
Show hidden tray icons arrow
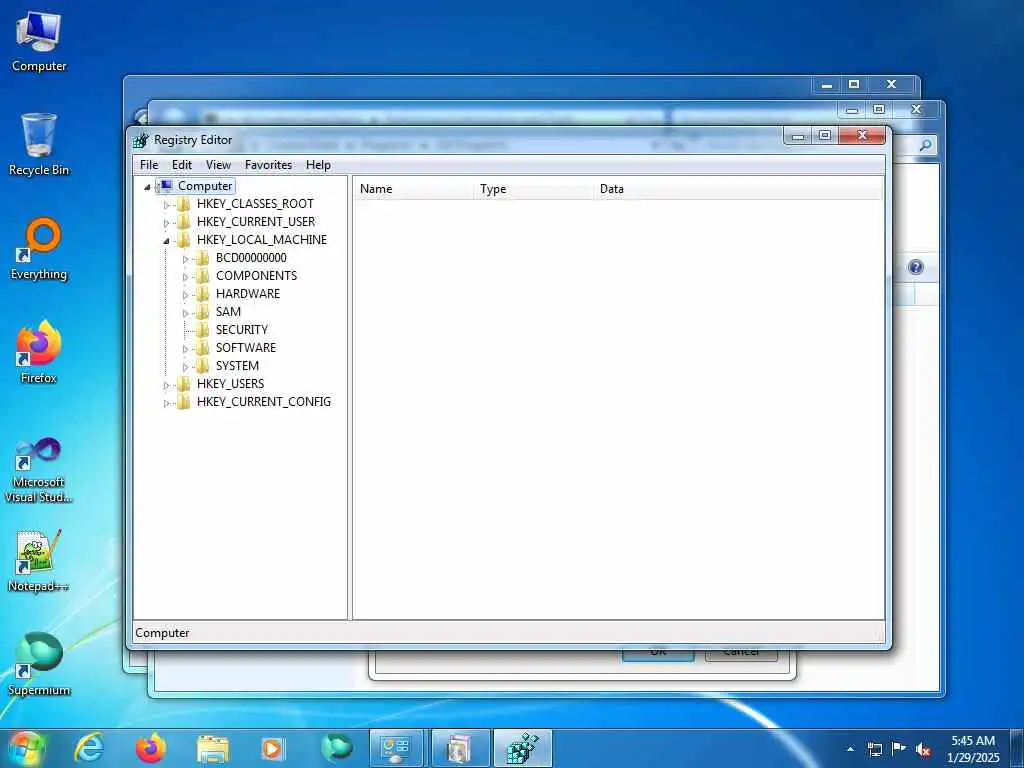point(850,750)
